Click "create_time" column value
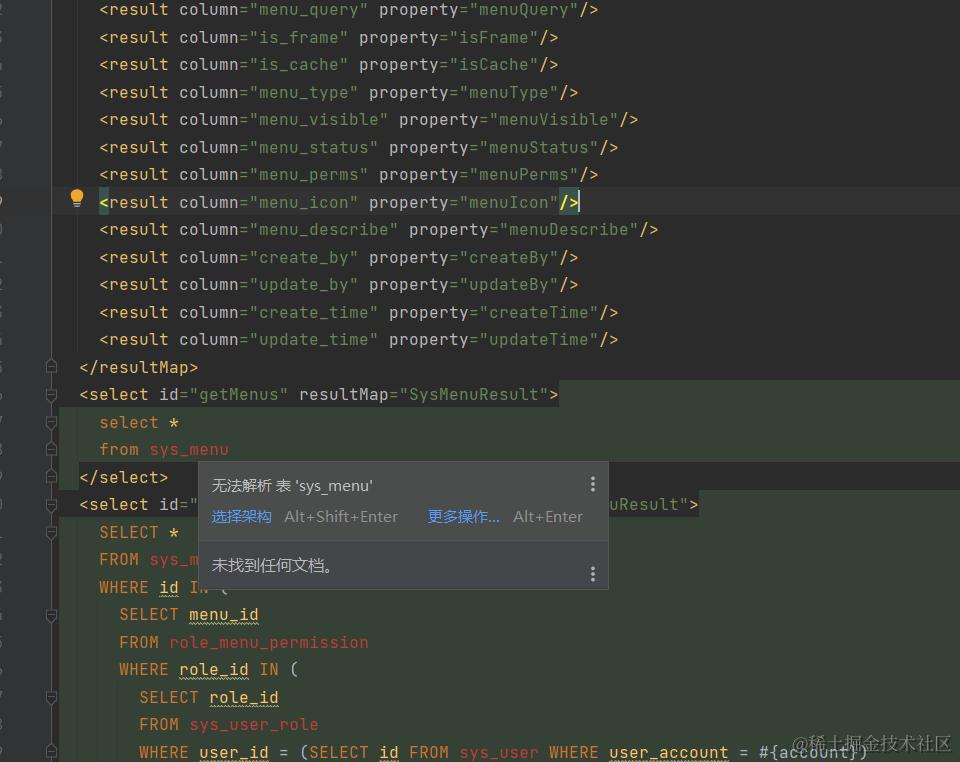This screenshot has height=762, width=960. point(313,313)
